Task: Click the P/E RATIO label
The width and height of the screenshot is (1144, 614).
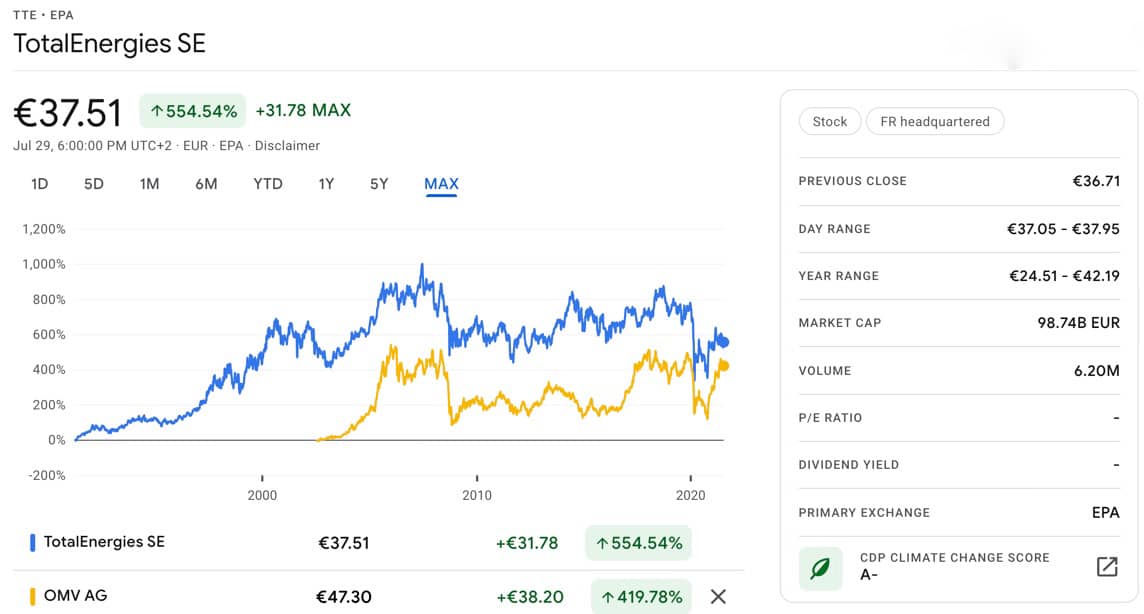Action: tap(830, 418)
